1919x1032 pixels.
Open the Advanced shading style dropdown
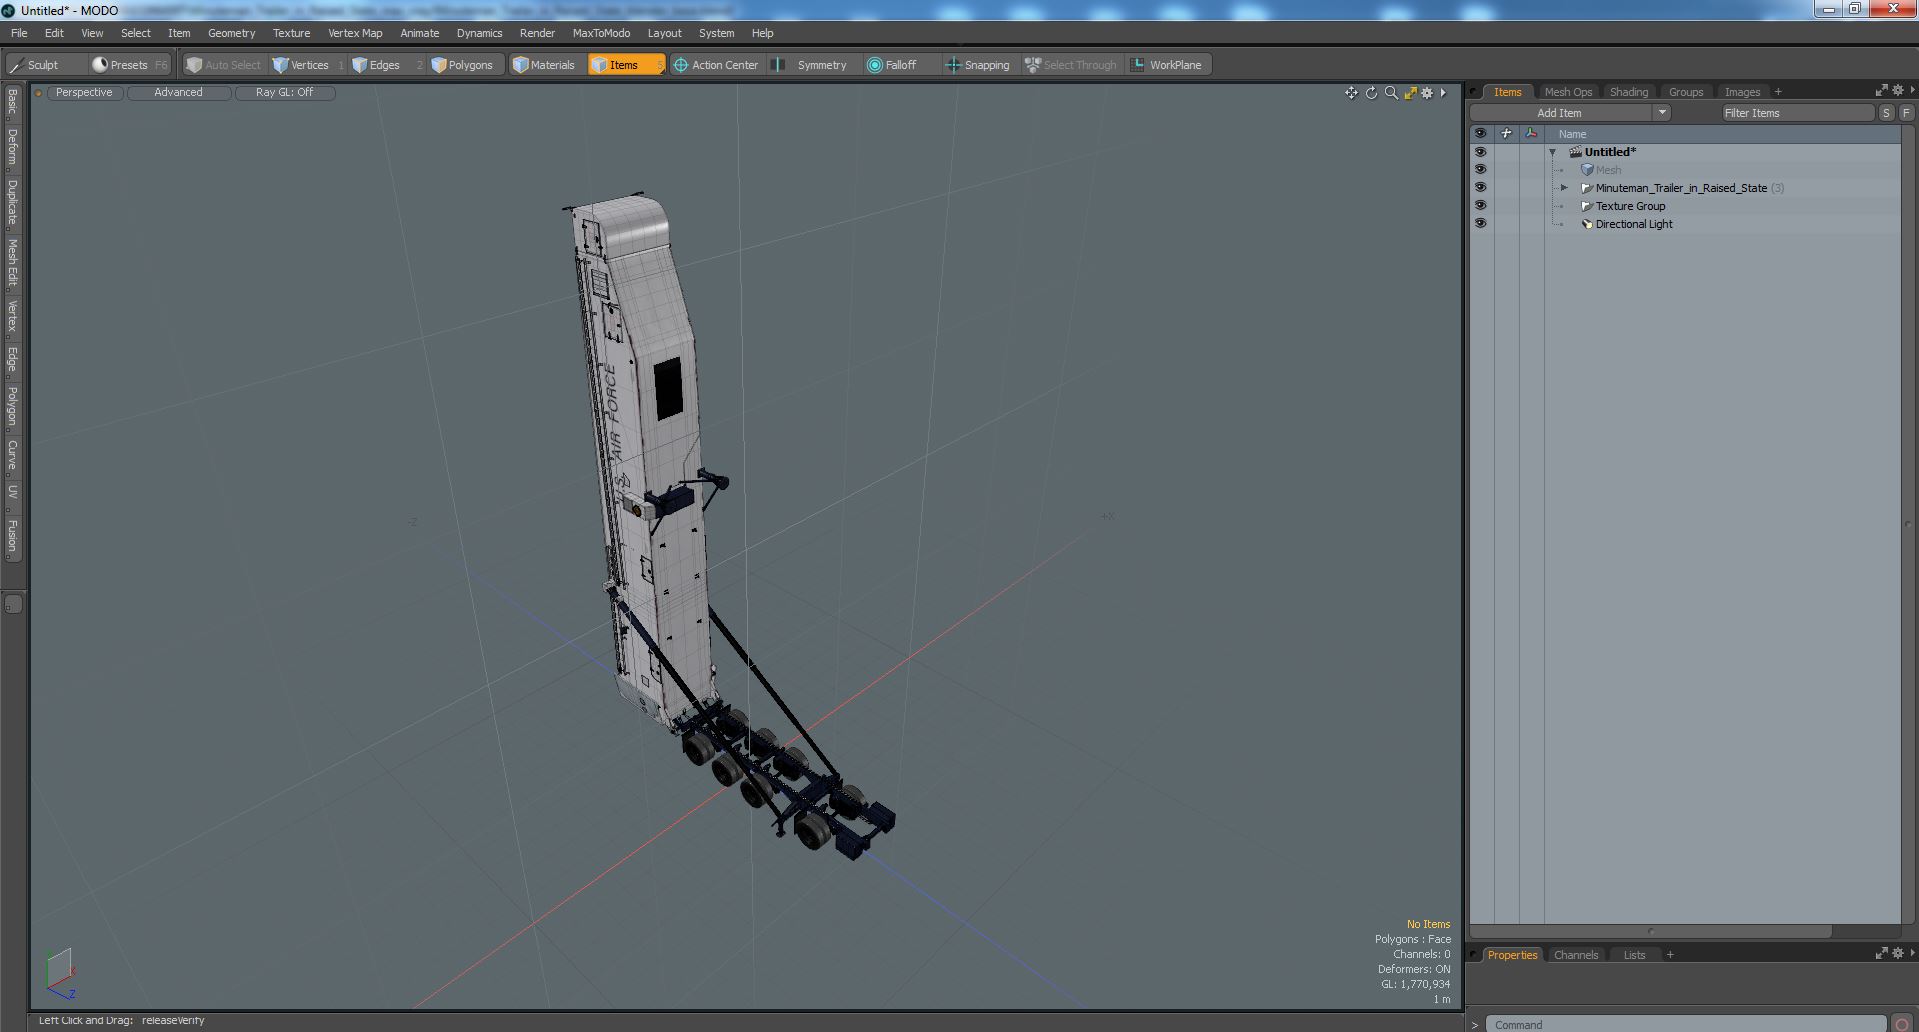(178, 93)
